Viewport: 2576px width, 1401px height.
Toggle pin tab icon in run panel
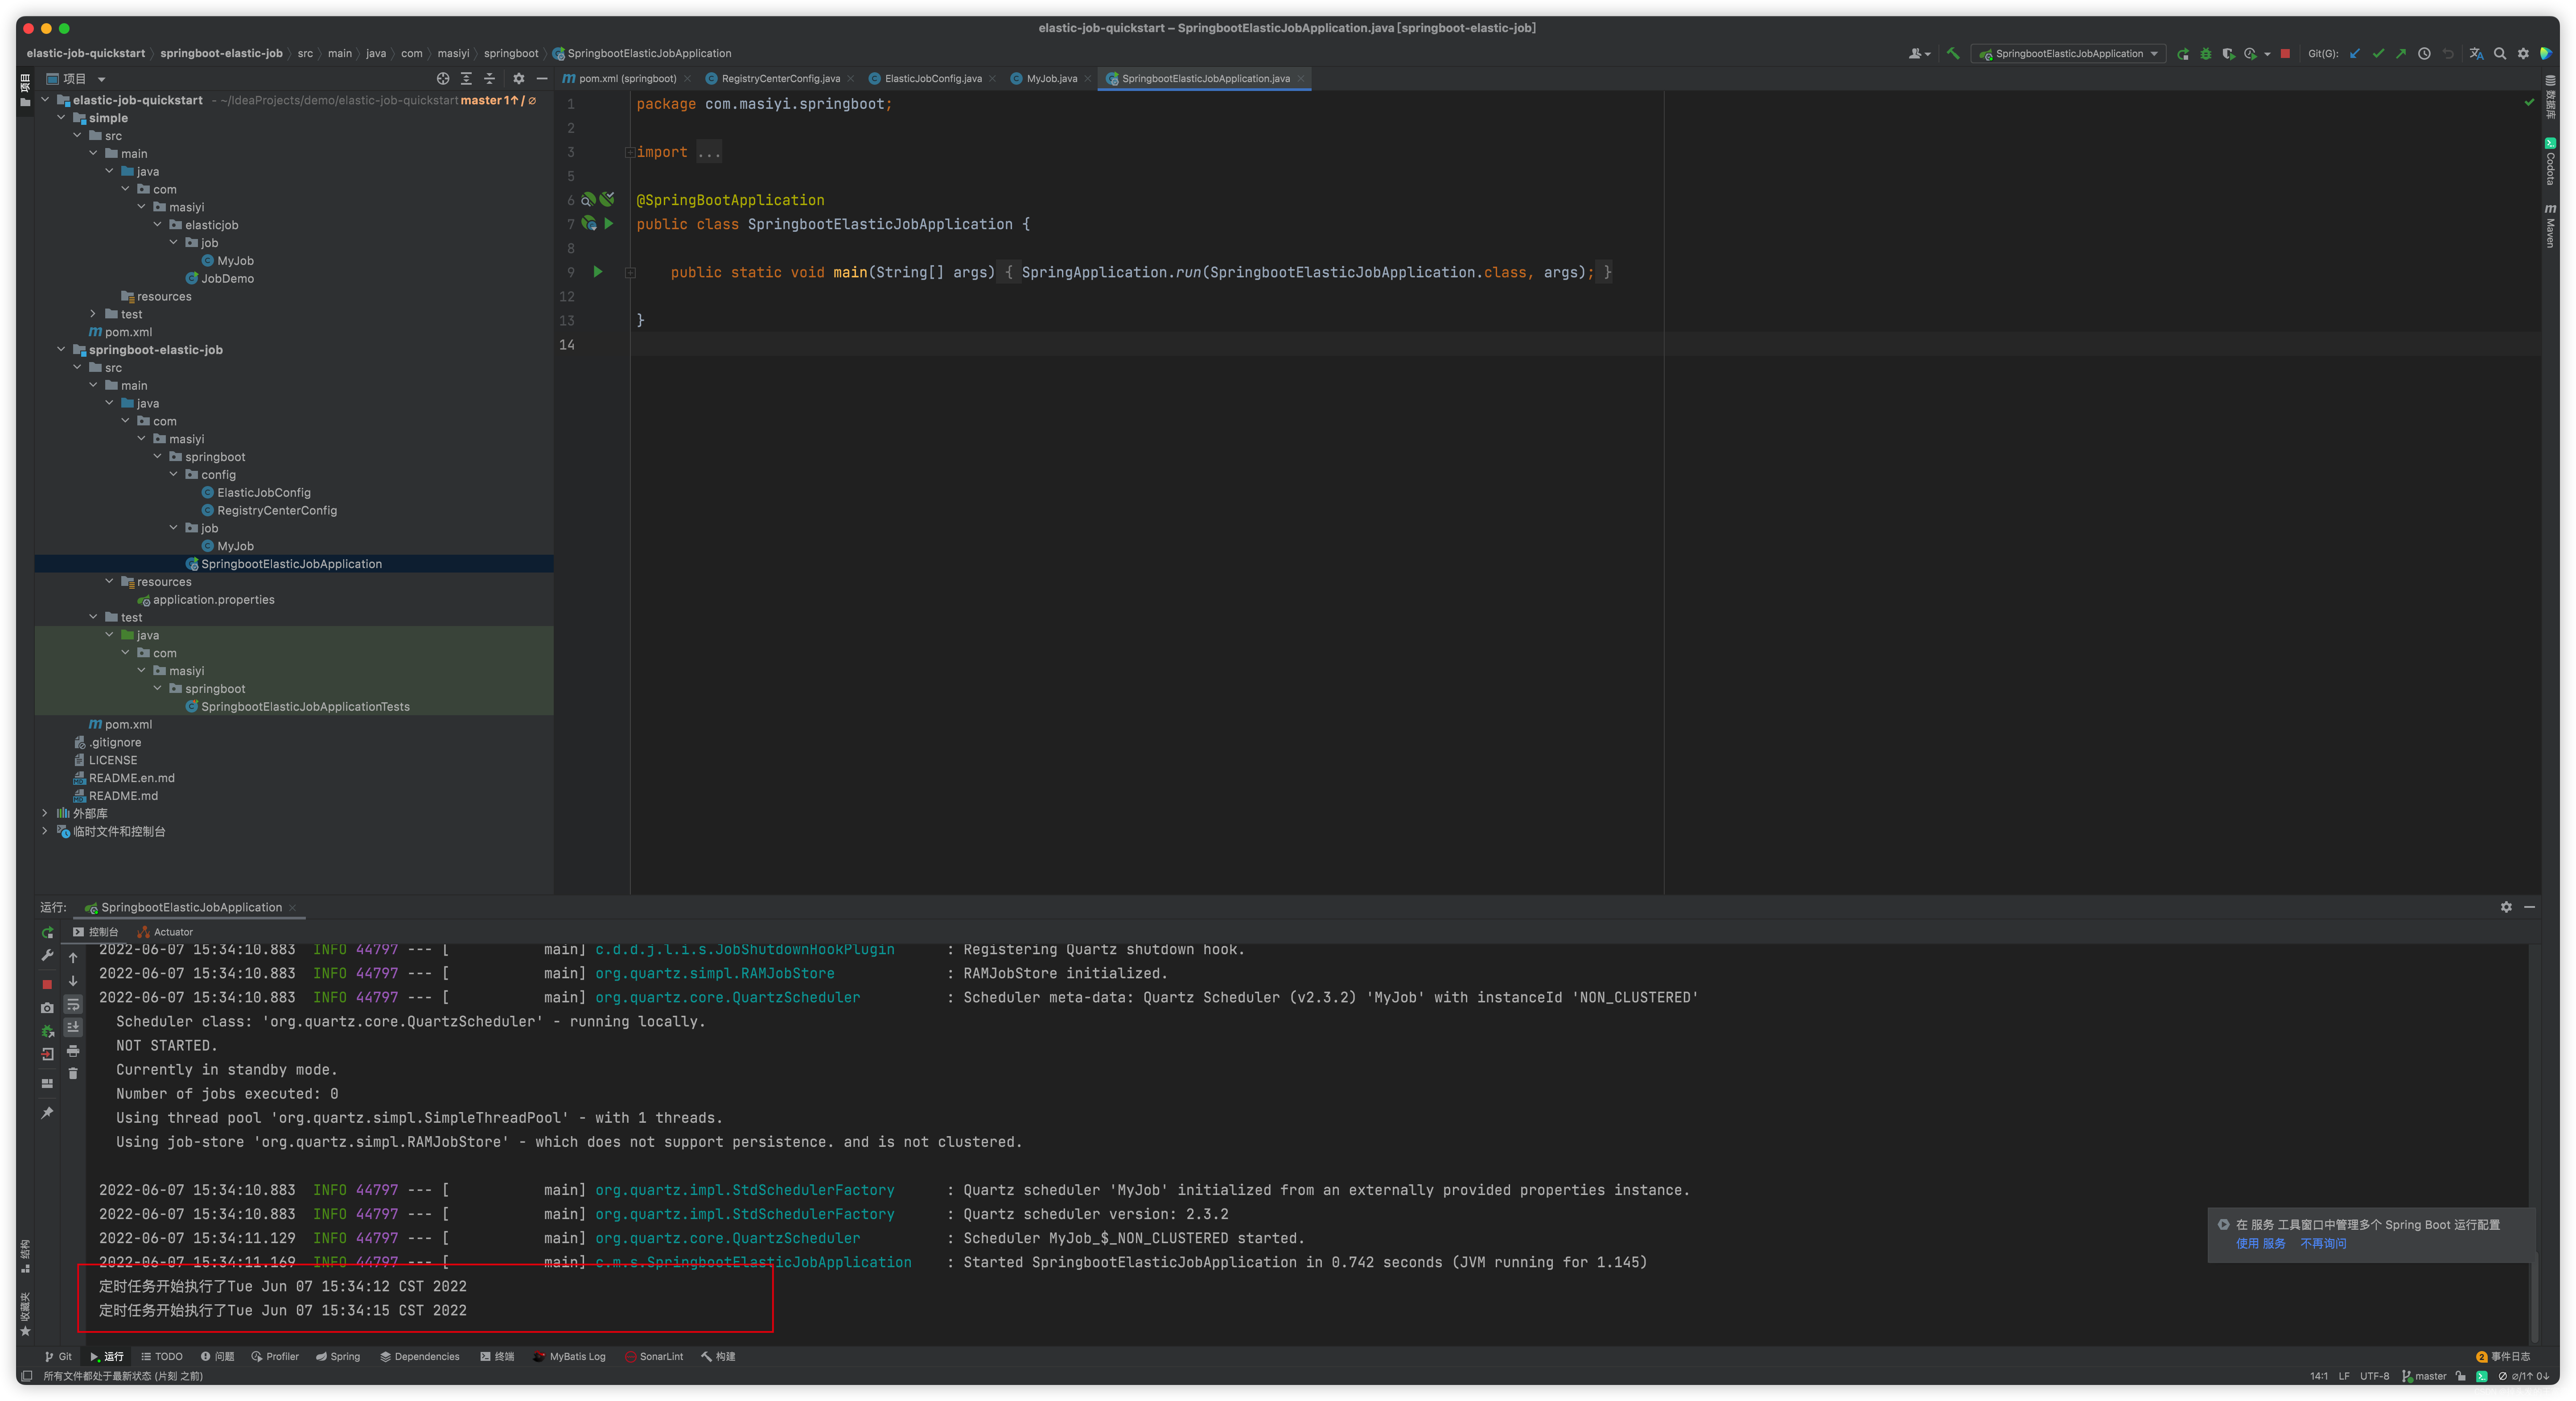click(x=47, y=1113)
